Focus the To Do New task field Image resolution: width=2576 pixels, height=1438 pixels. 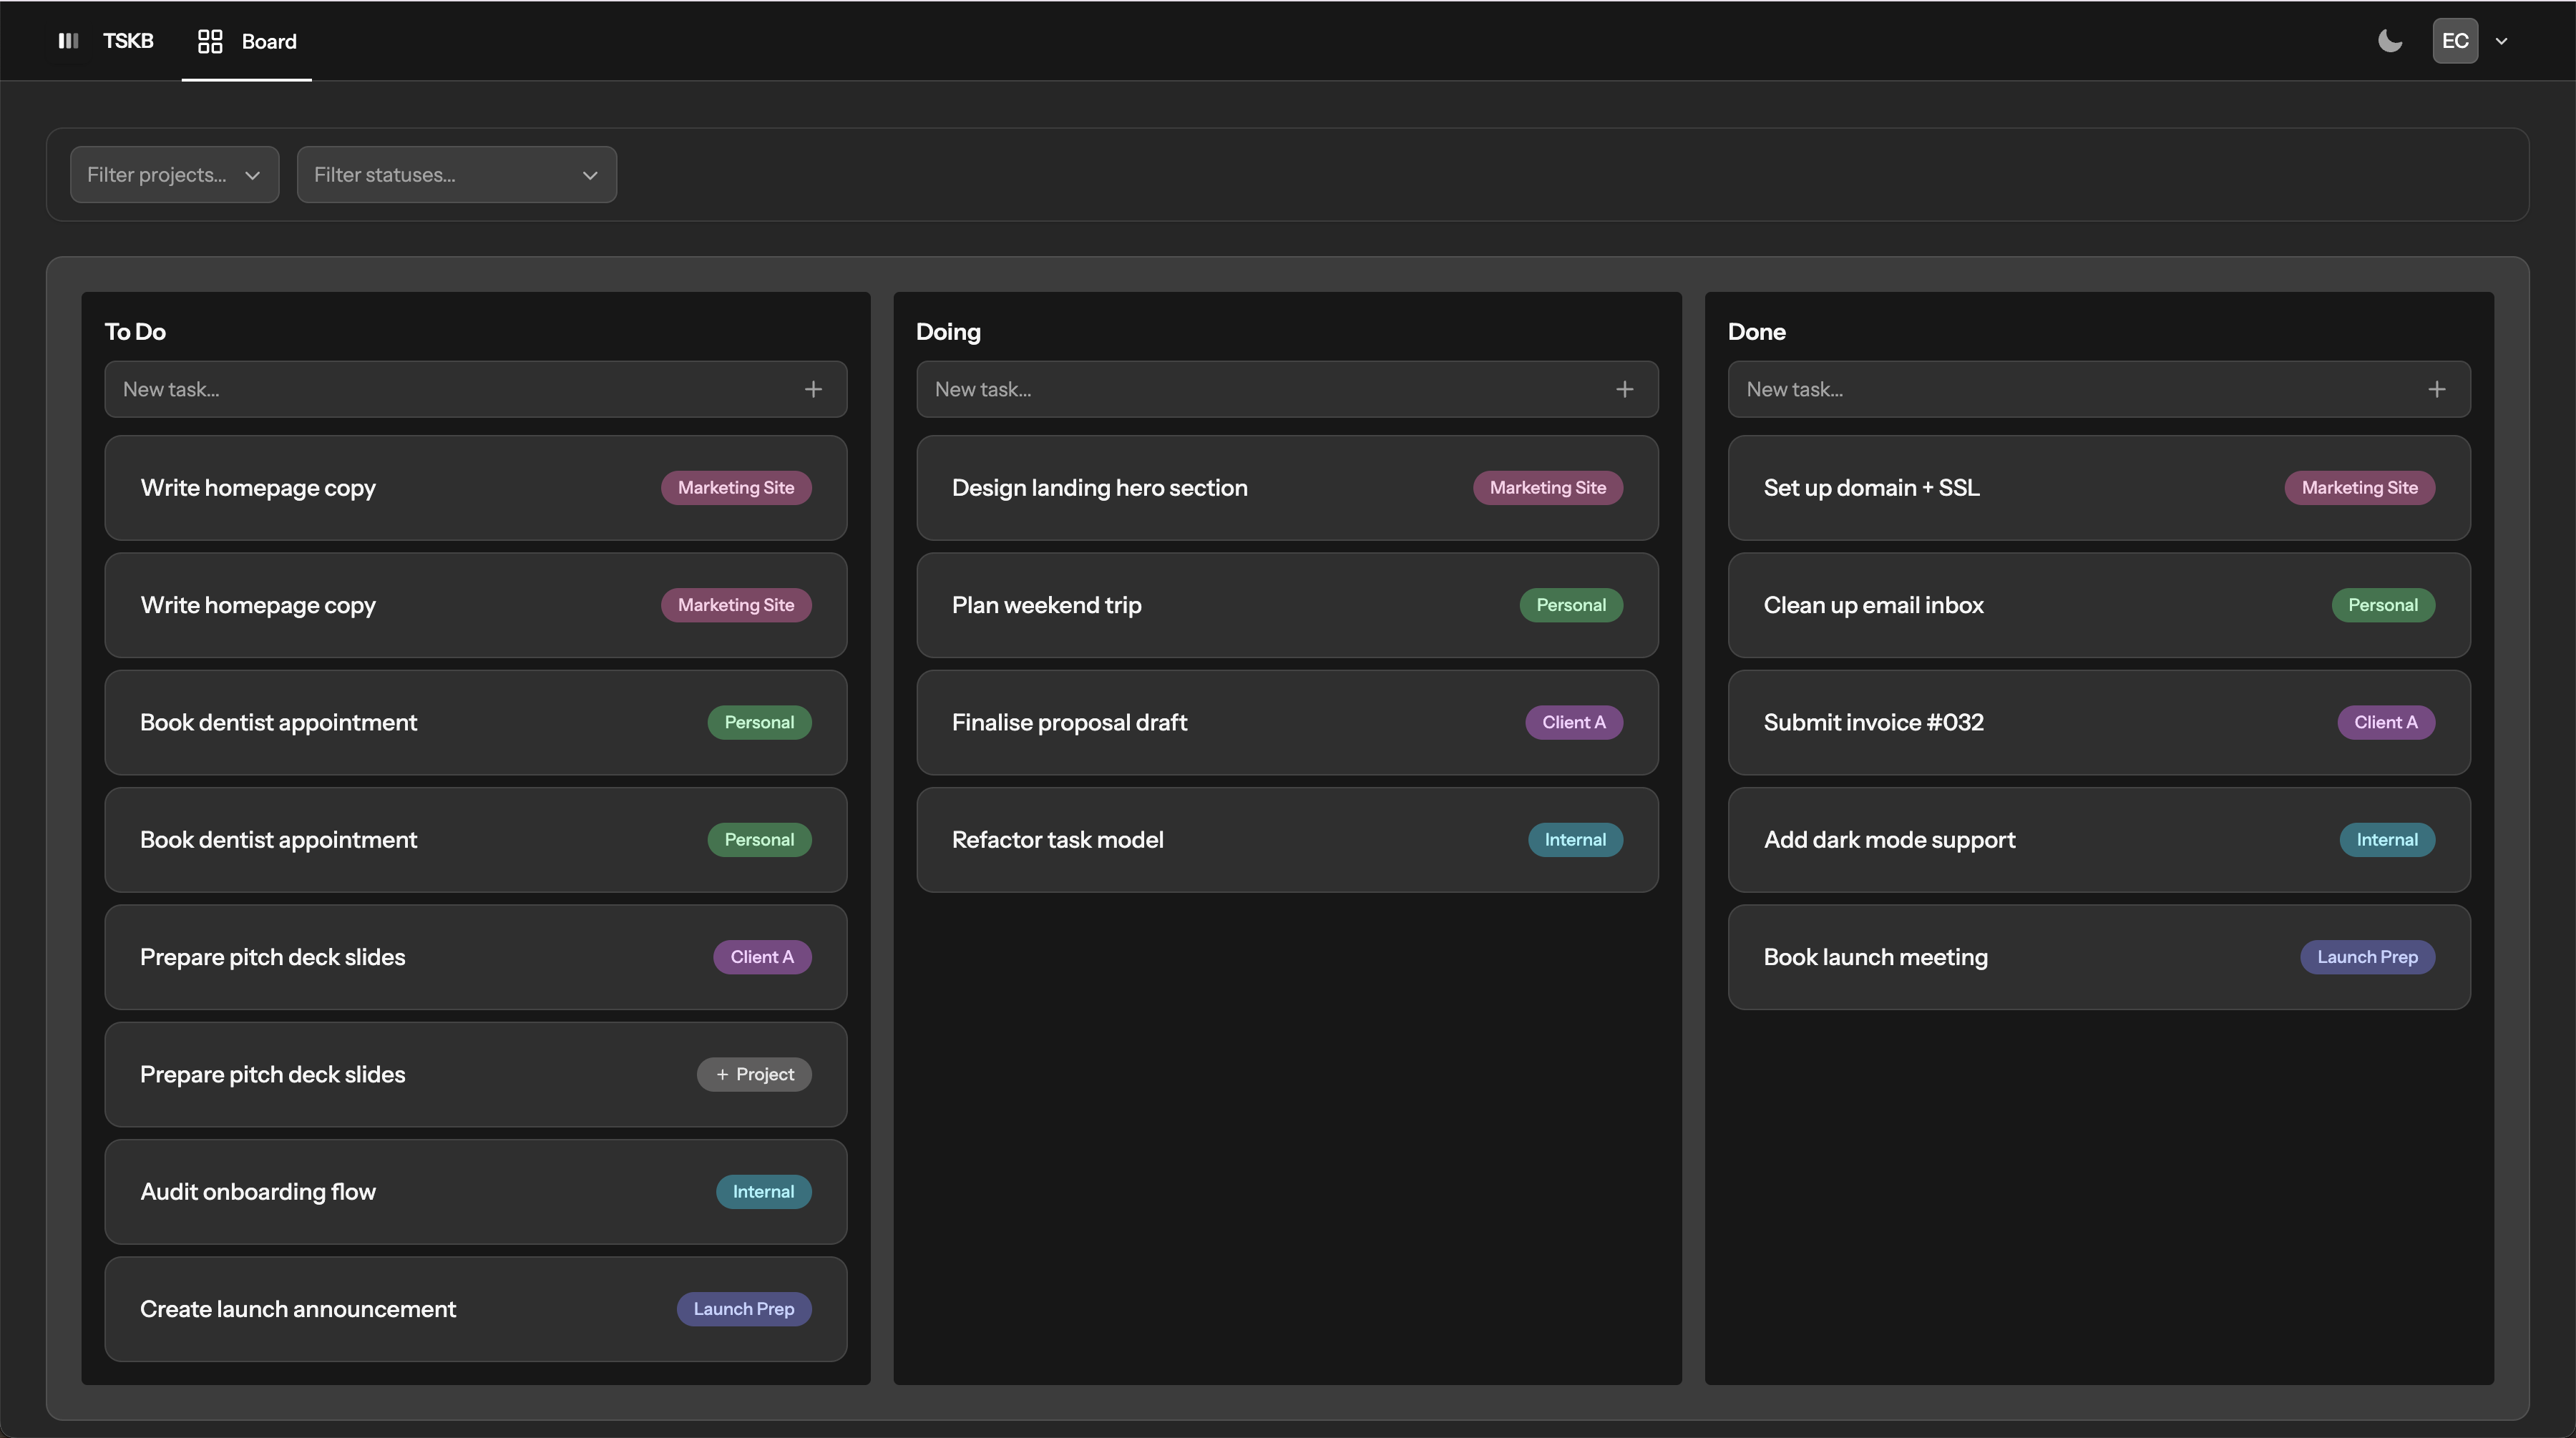coord(476,389)
